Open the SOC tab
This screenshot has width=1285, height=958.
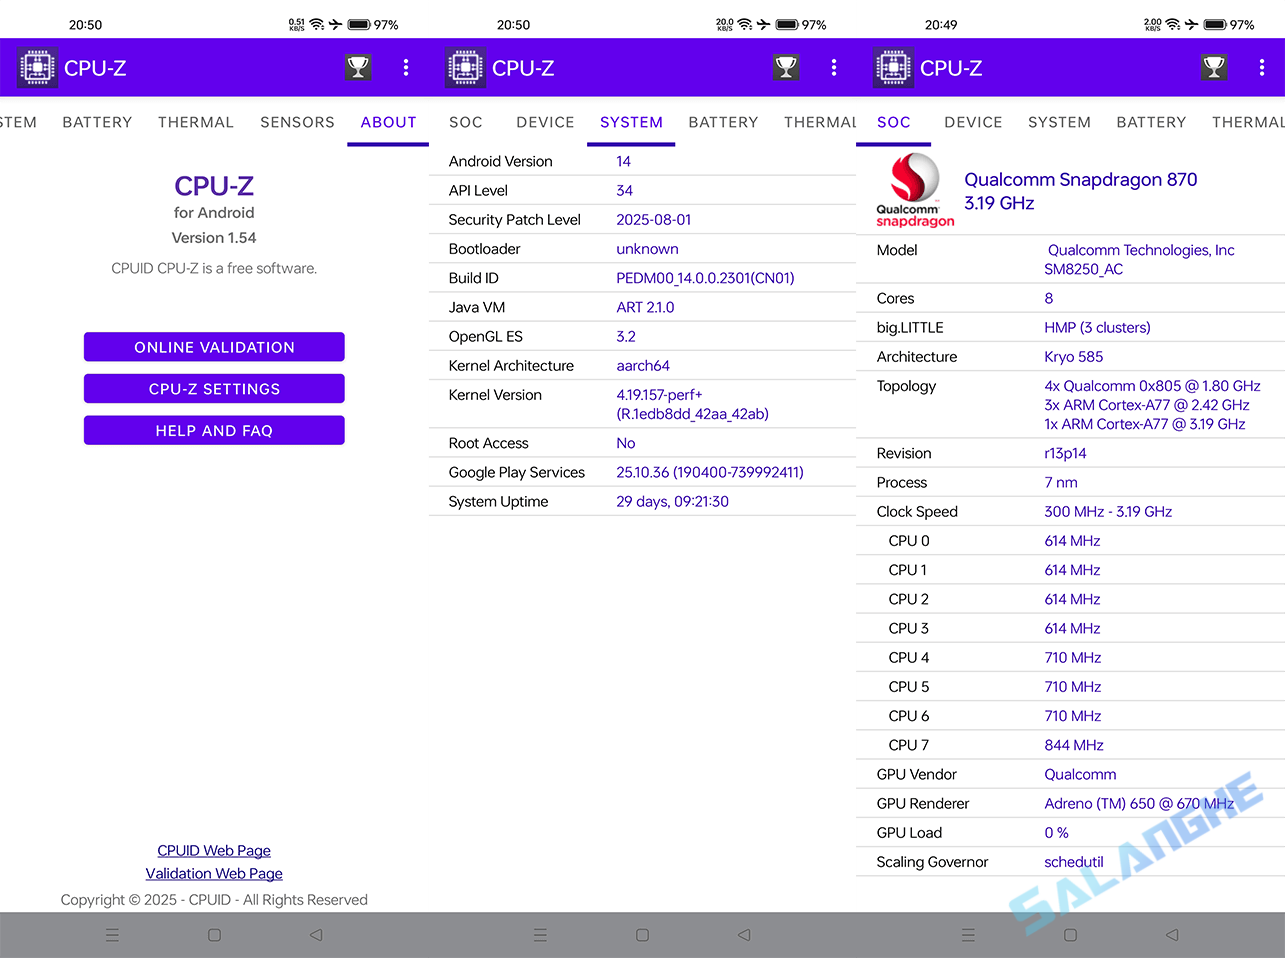click(466, 122)
